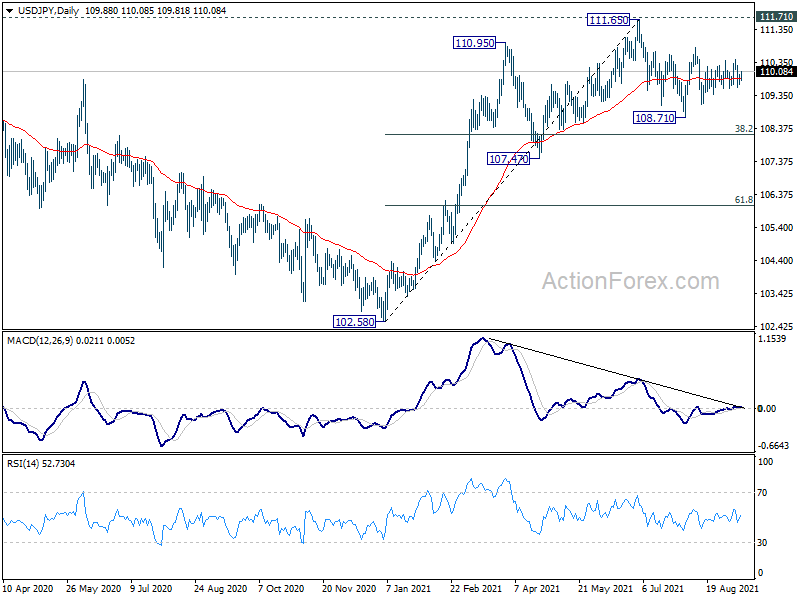The image size is (800, 600).
Task: Select the current price tag 110.084
Action: point(776,72)
